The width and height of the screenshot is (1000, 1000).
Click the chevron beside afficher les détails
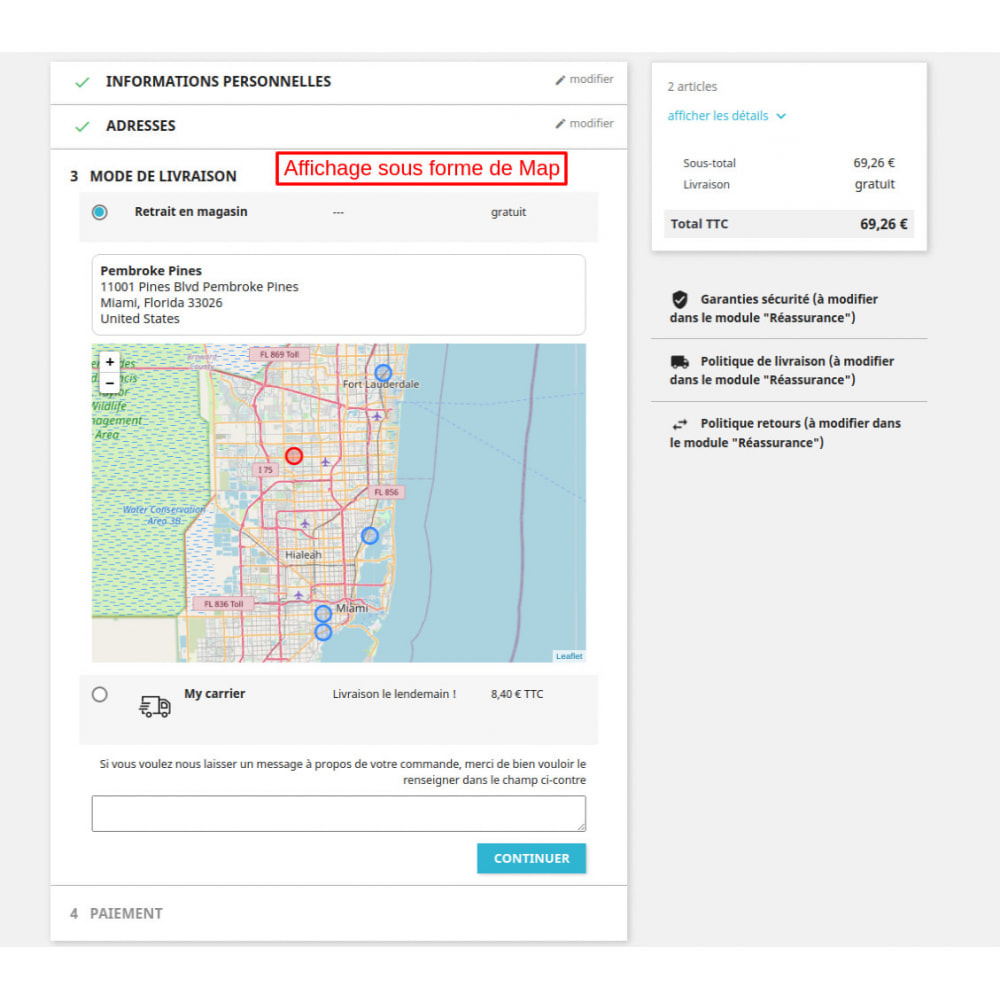coord(781,116)
